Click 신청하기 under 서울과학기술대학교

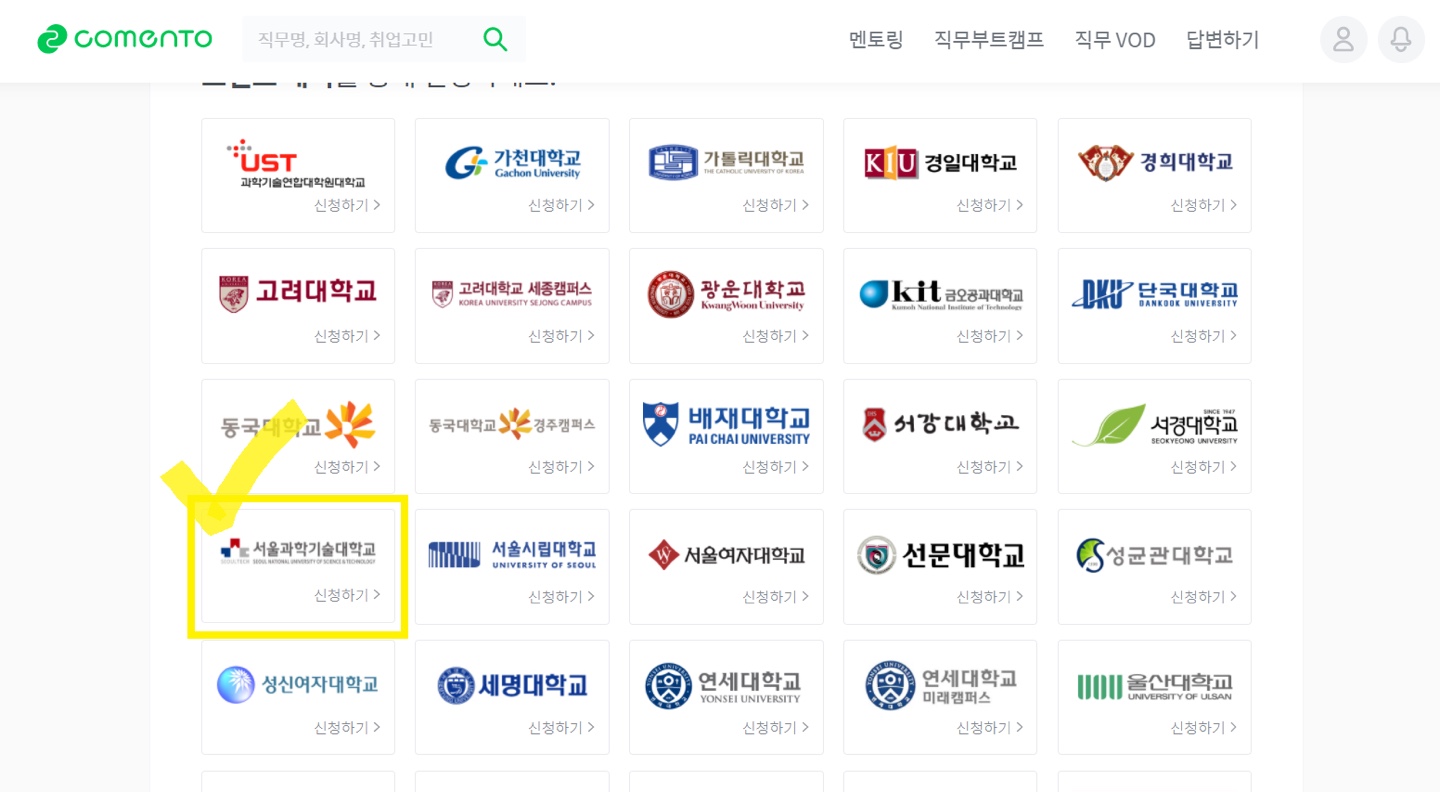coord(347,595)
